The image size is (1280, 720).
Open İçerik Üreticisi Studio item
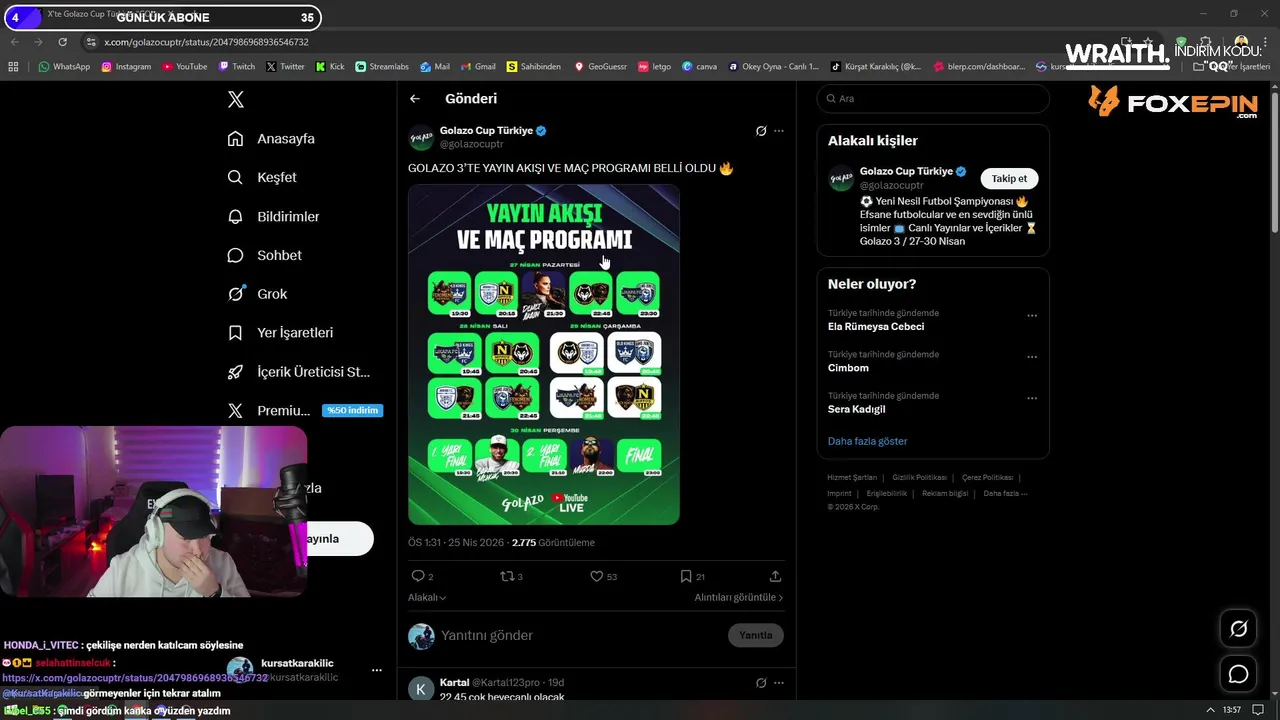[x=298, y=372]
